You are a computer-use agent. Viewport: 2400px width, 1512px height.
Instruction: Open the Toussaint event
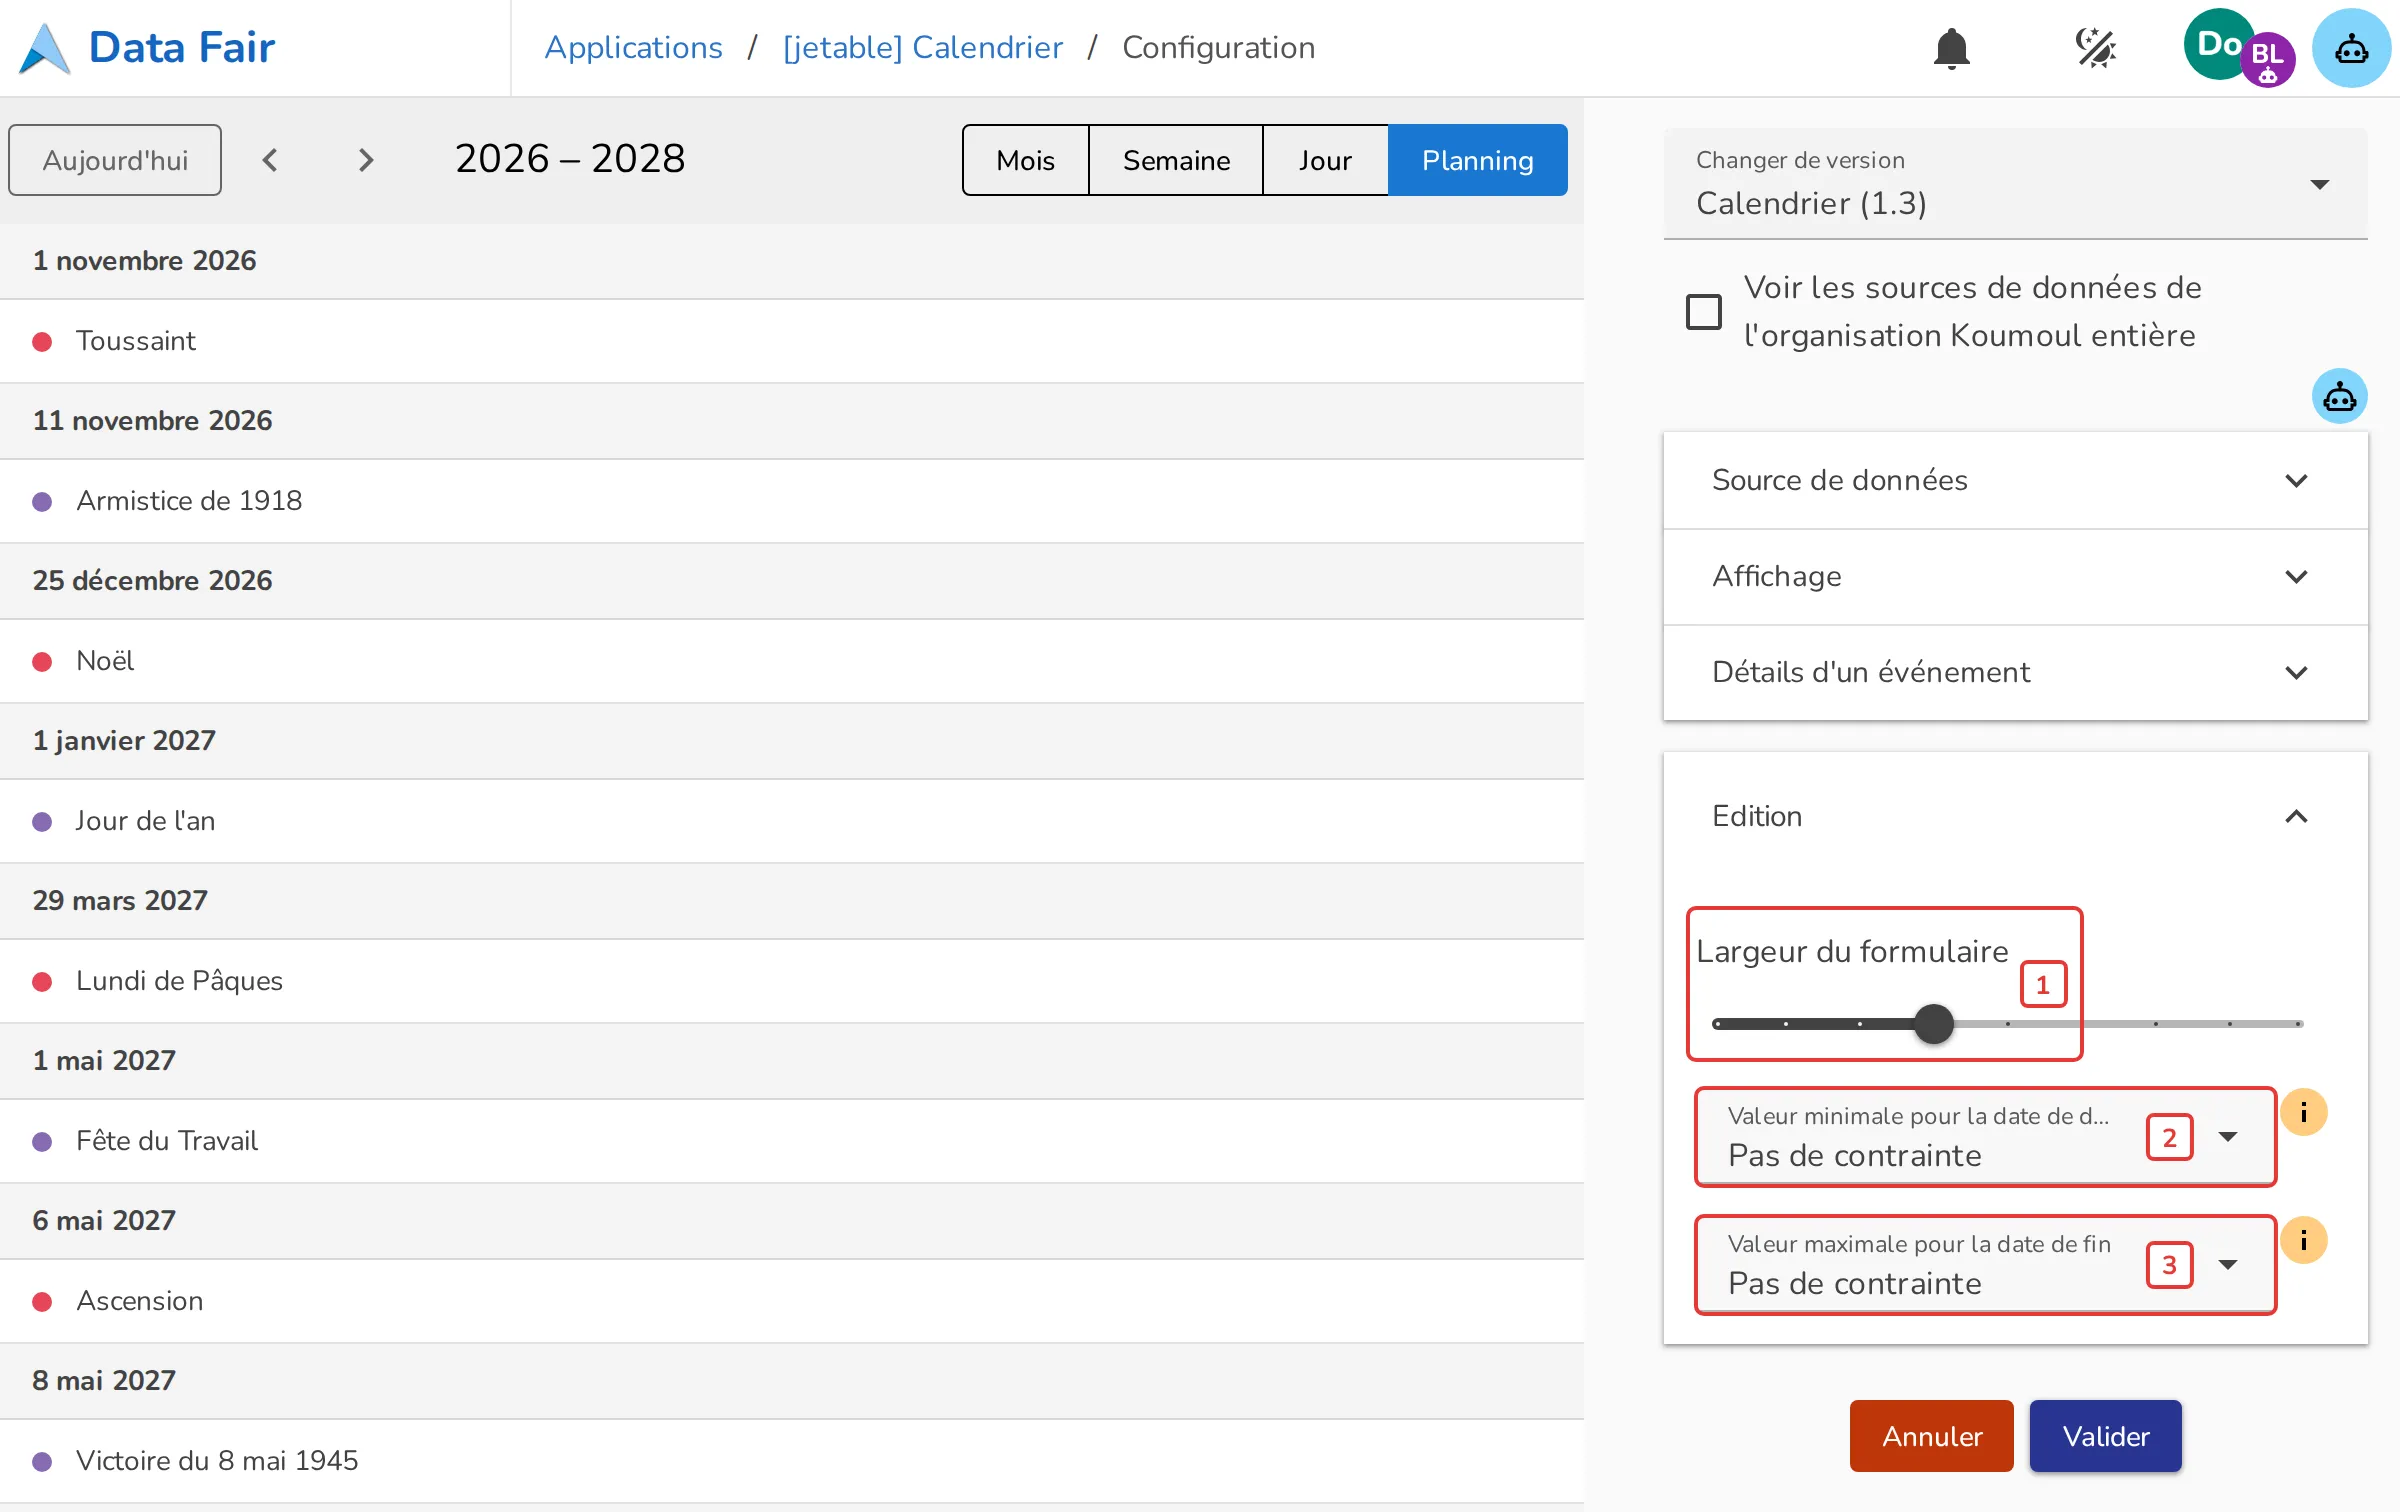coord(792,341)
